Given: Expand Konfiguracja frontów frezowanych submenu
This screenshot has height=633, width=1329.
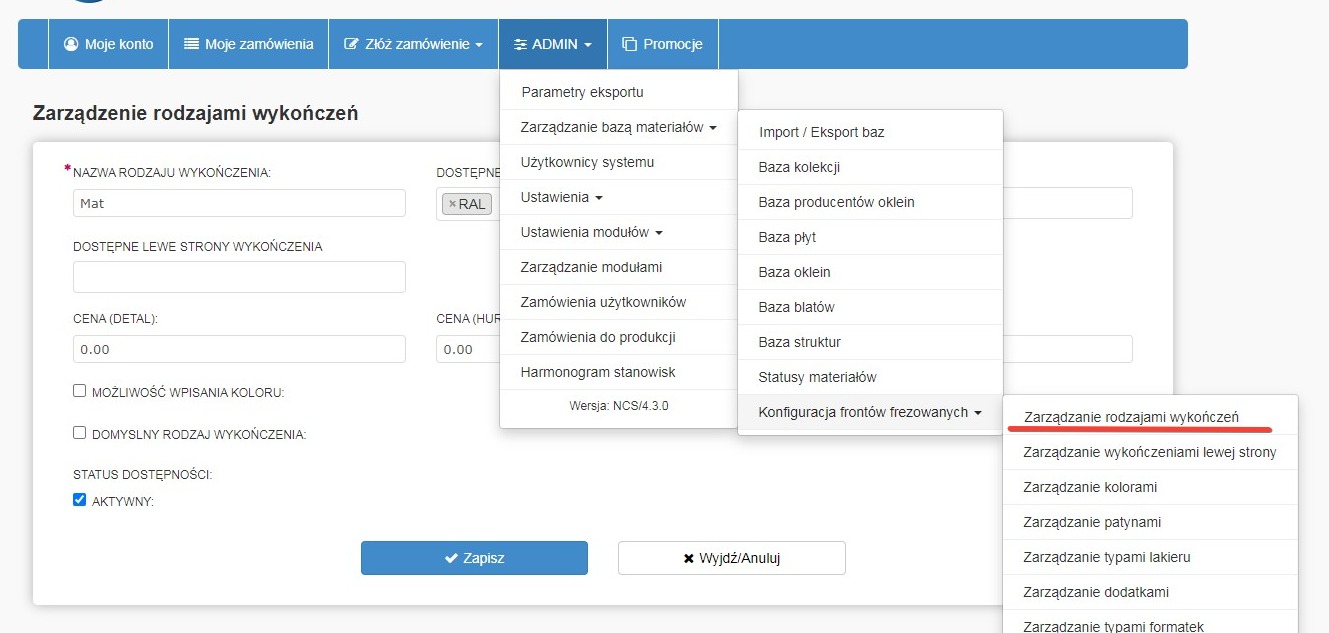Looking at the screenshot, I should click(x=869, y=412).
